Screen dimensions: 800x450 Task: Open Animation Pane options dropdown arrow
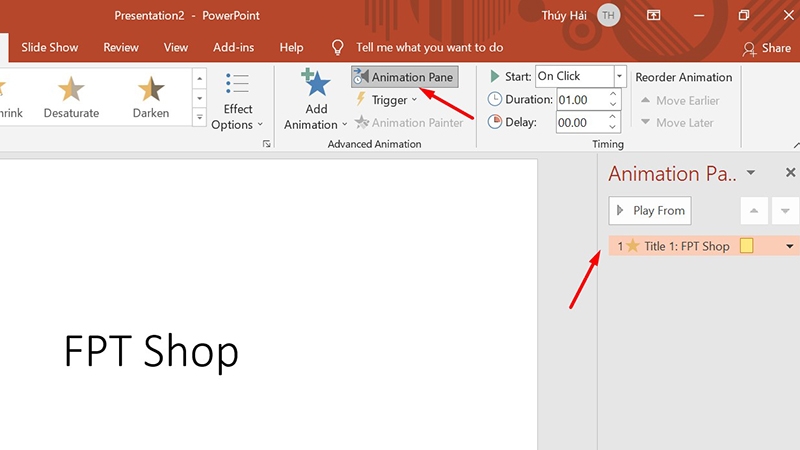tap(751, 172)
